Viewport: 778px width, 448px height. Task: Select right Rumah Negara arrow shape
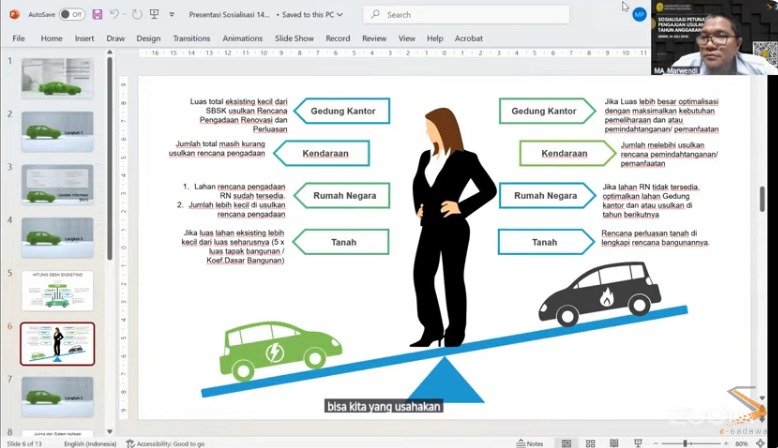(547, 195)
